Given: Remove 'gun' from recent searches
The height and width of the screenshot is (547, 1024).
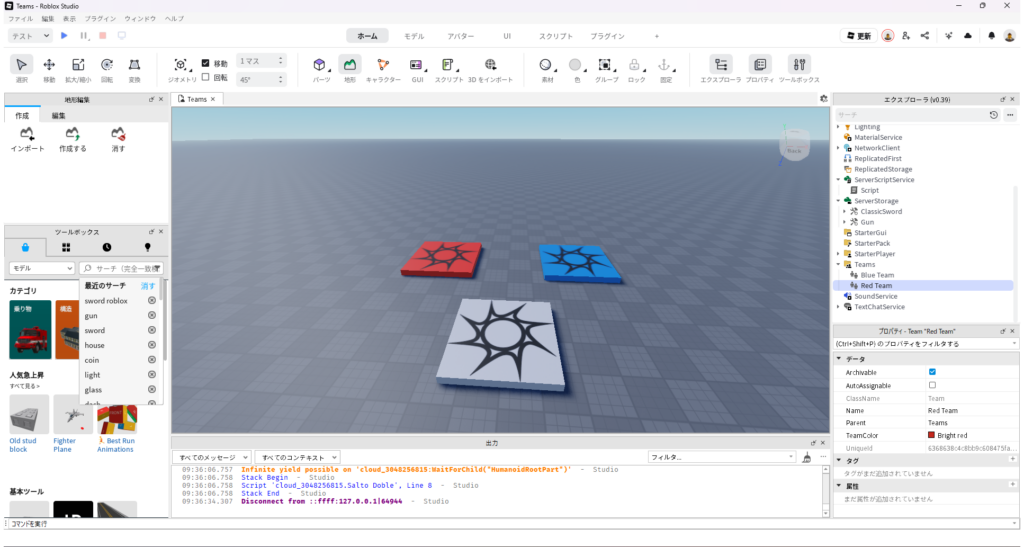Looking at the screenshot, I should pyautogui.click(x=152, y=315).
